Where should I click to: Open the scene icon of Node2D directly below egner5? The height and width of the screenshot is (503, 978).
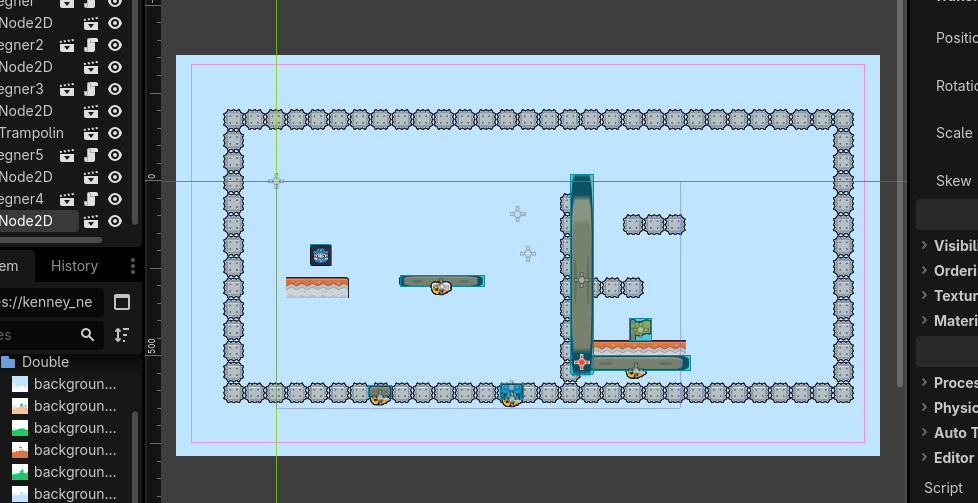click(91, 177)
